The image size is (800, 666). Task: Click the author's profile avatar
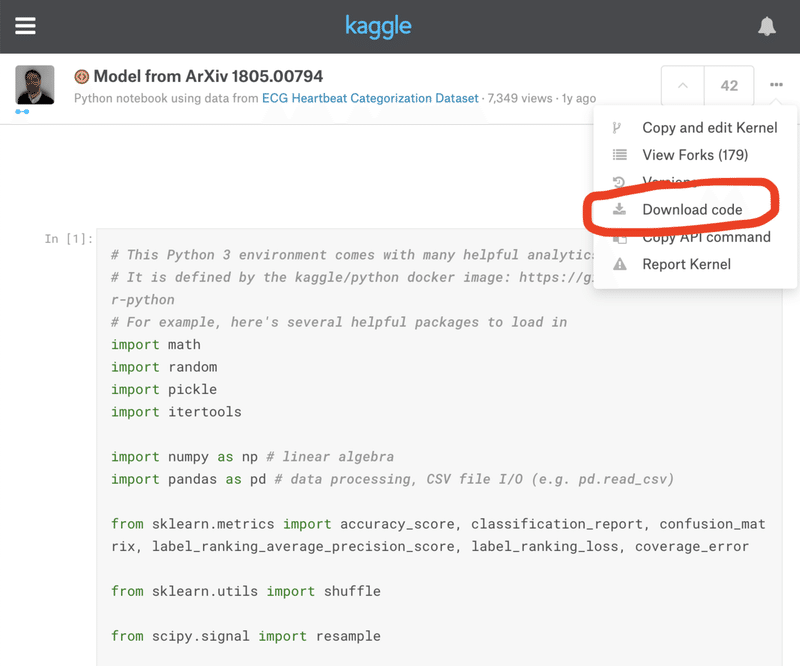click(x=35, y=85)
